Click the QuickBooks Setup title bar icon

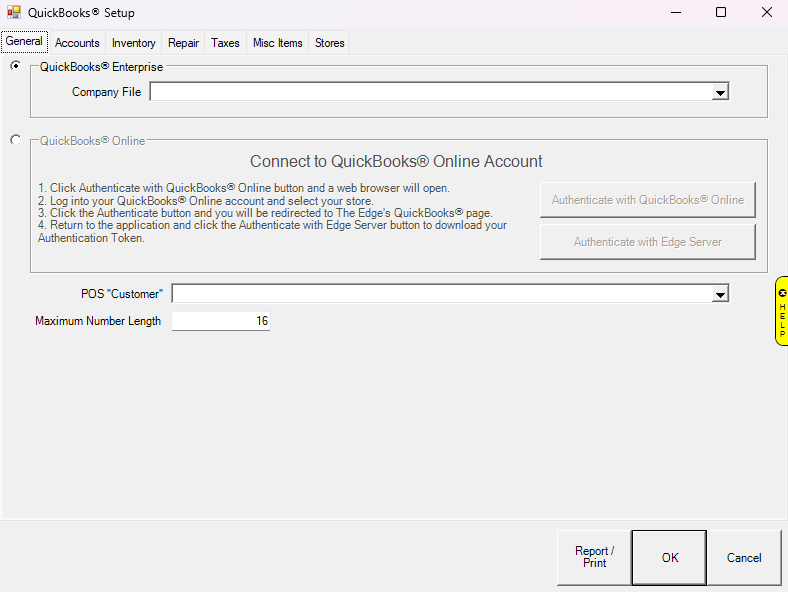[x=14, y=13]
